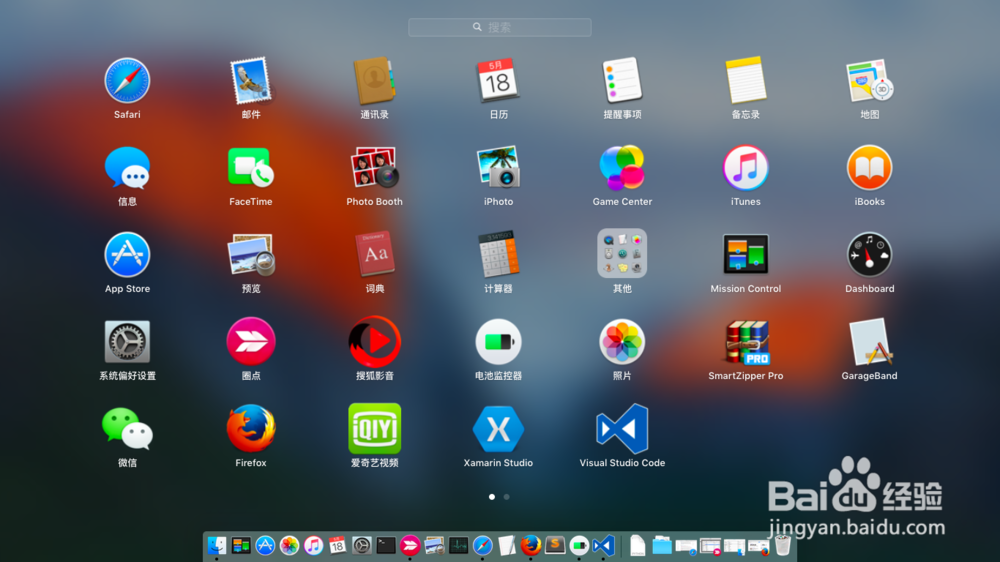Launch iTunes from the Launchpad grid
The image size is (1000, 562).
click(746, 168)
